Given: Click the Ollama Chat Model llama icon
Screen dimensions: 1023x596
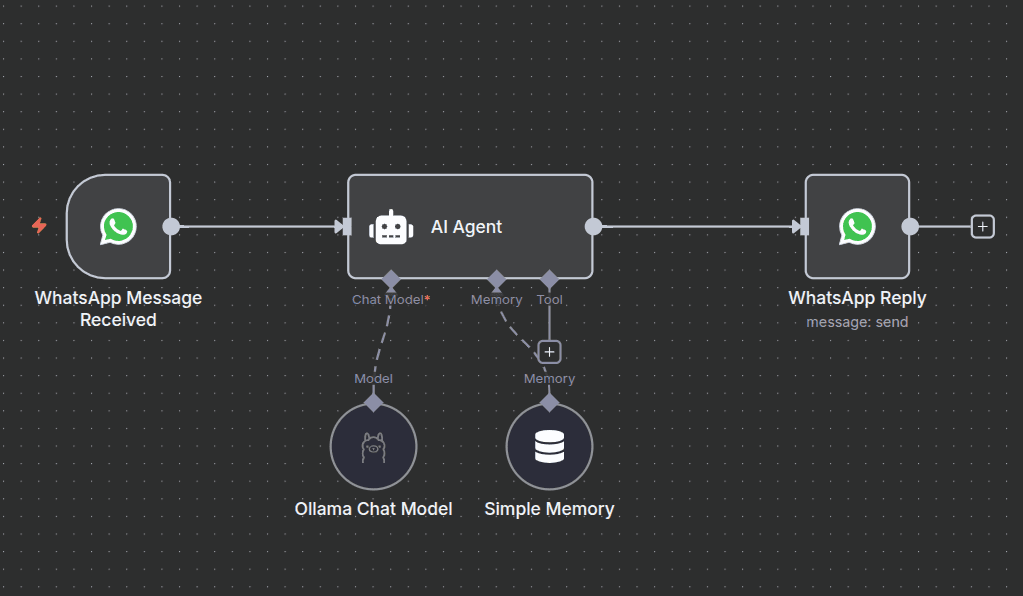Looking at the screenshot, I should click(373, 447).
